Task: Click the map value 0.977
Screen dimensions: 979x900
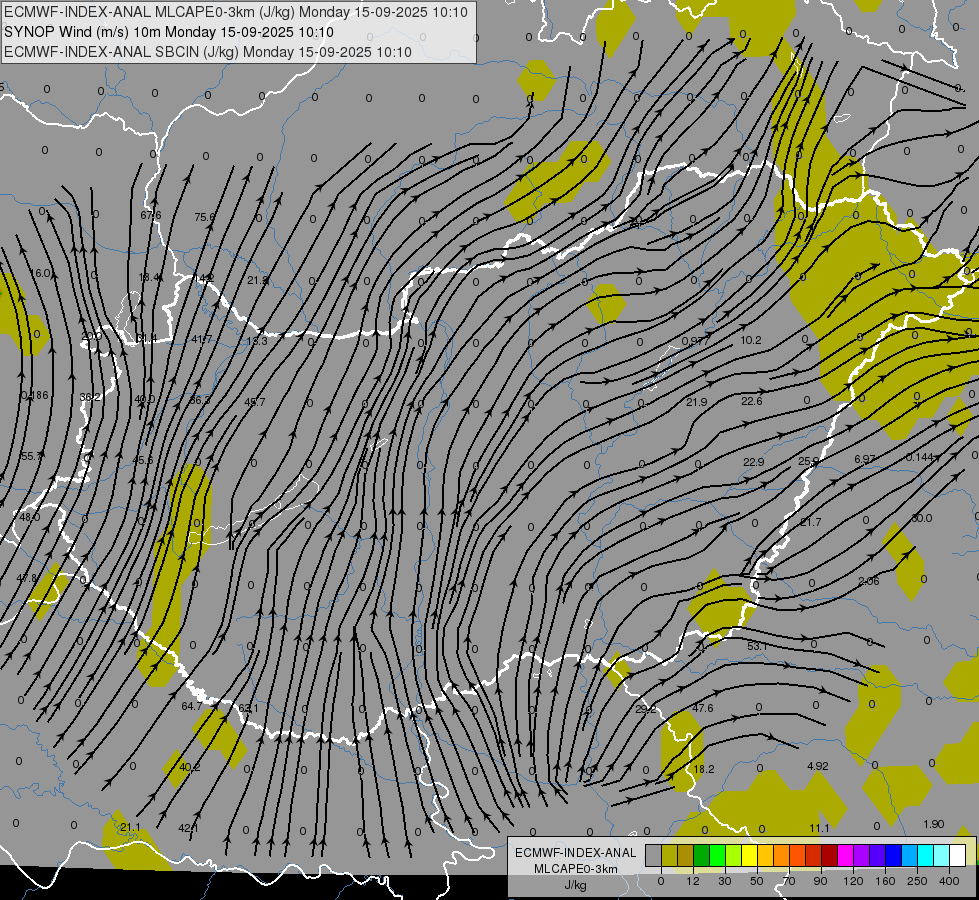Action: pyautogui.click(x=695, y=341)
